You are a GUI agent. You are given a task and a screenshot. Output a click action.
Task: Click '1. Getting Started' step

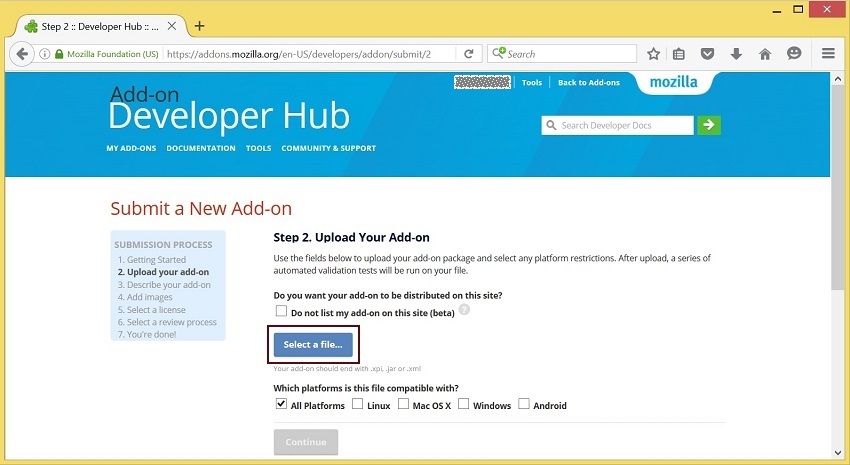pyautogui.click(x=152, y=260)
